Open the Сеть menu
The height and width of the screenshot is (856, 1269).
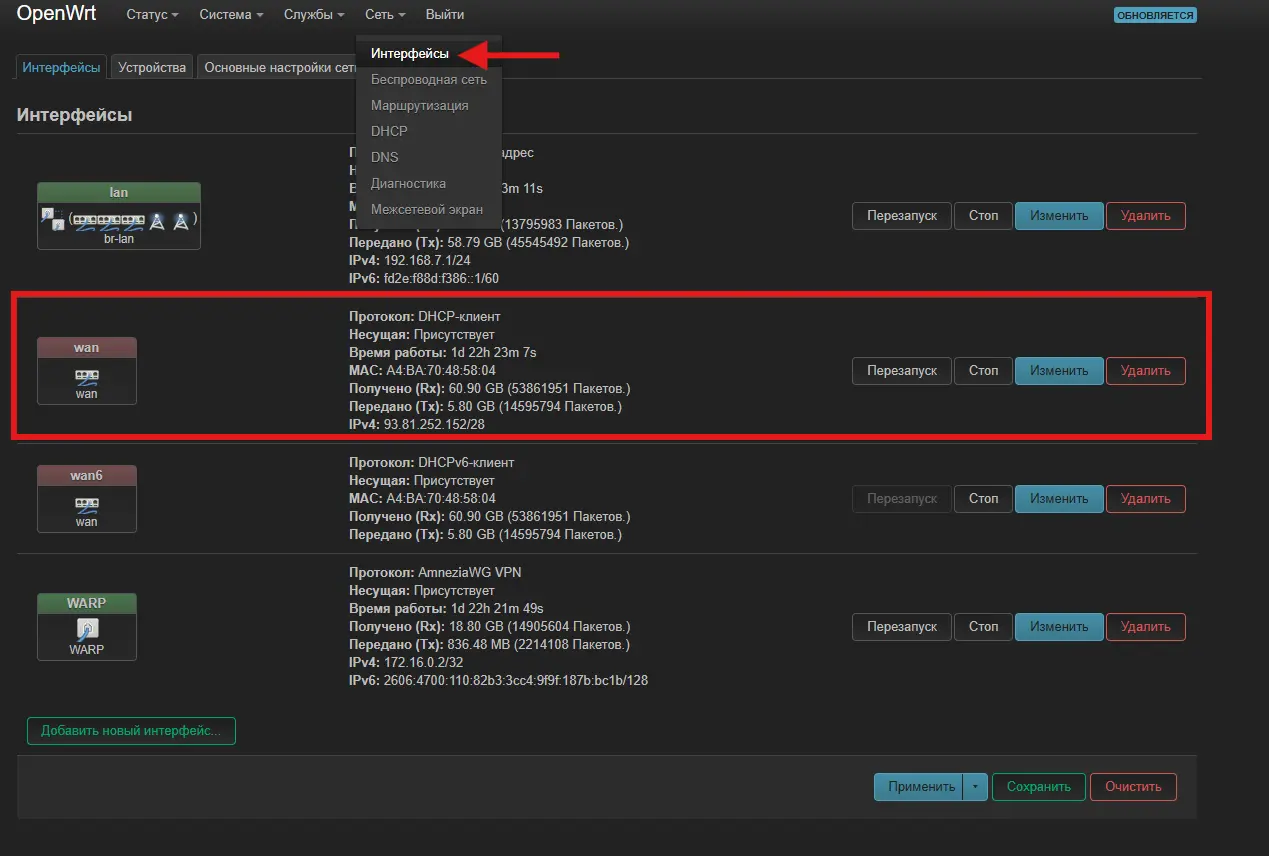[x=385, y=15]
